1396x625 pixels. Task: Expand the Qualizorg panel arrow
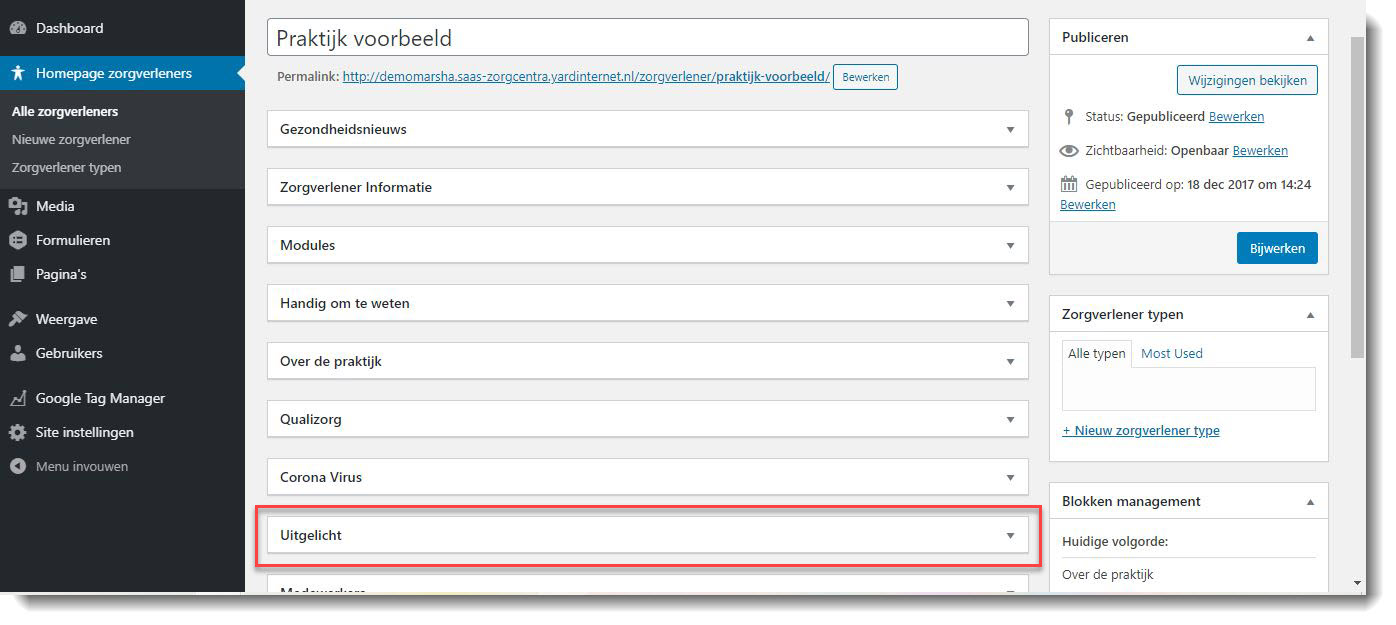1010,420
